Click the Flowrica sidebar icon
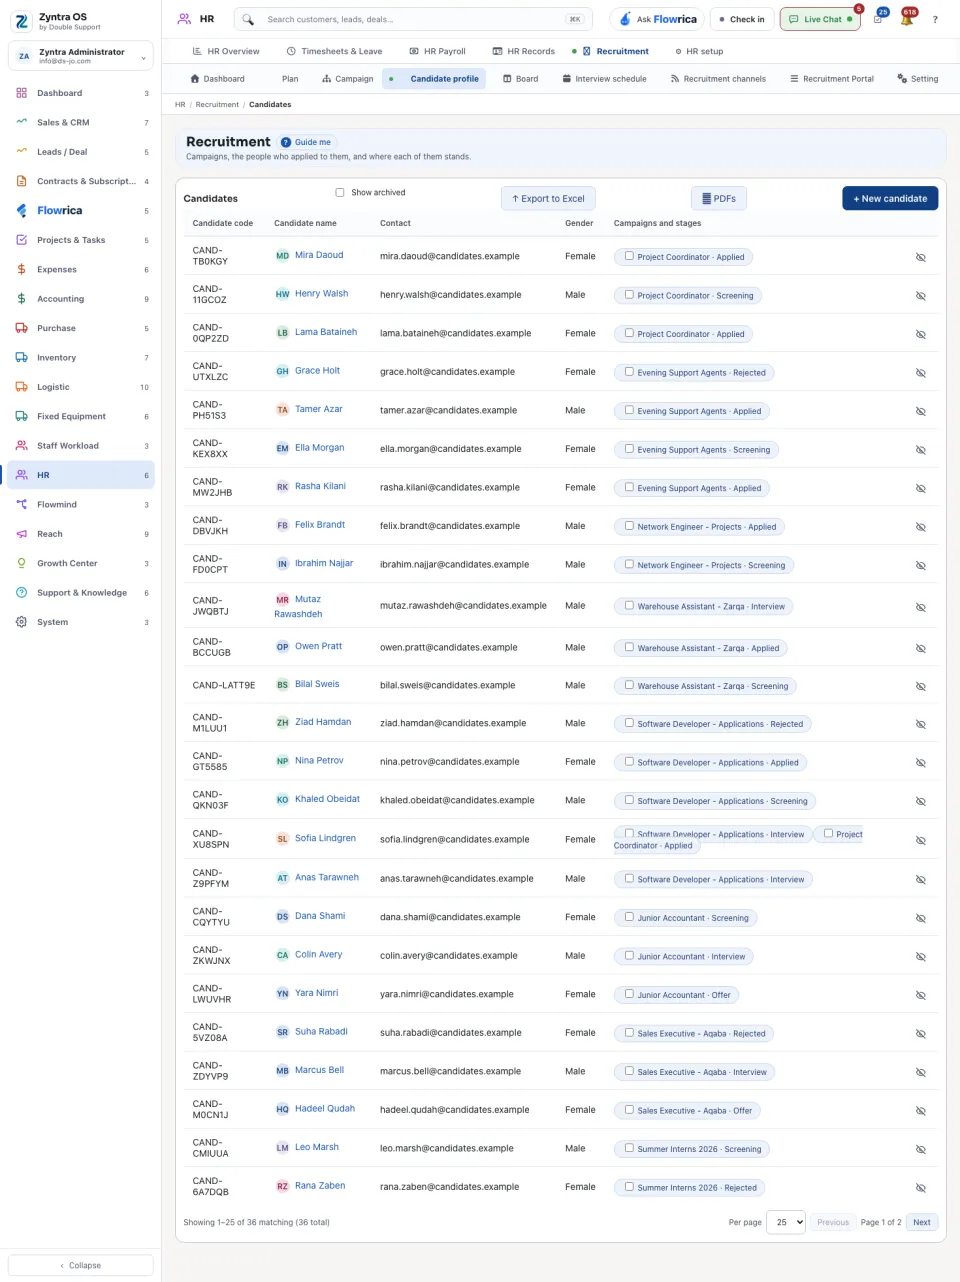Viewport: 960px width, 1282px height. (x=21, y=210)
